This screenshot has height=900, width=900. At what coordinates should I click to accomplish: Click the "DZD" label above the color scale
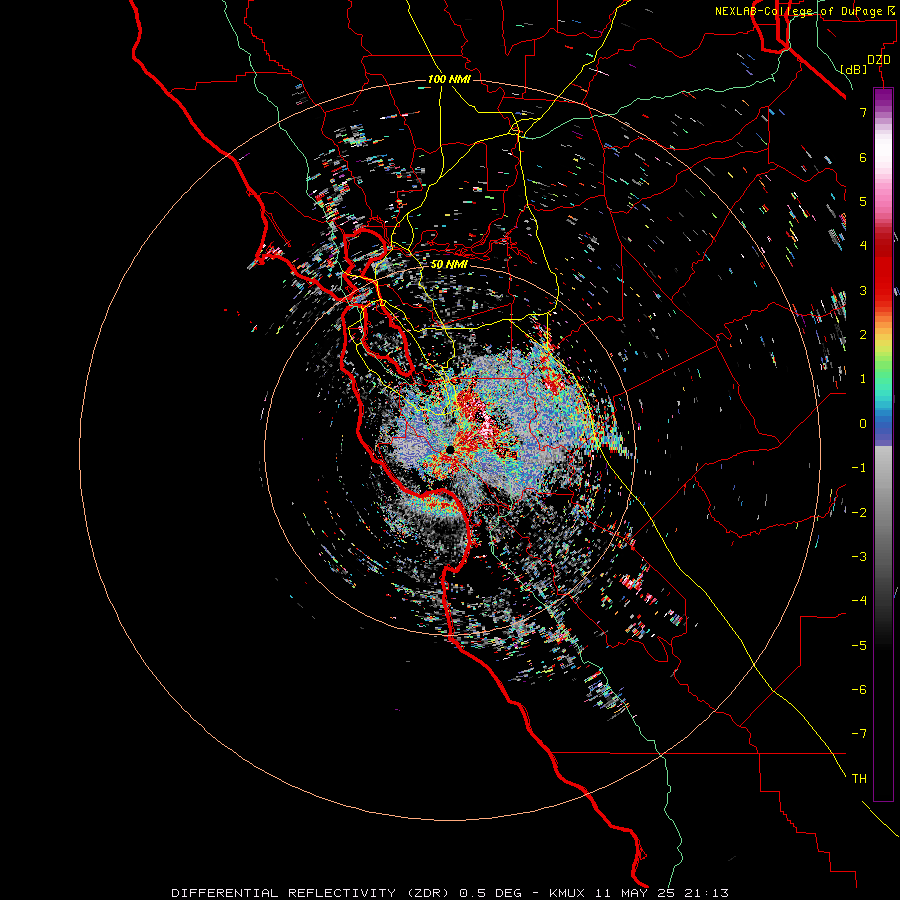pos(879,60)
